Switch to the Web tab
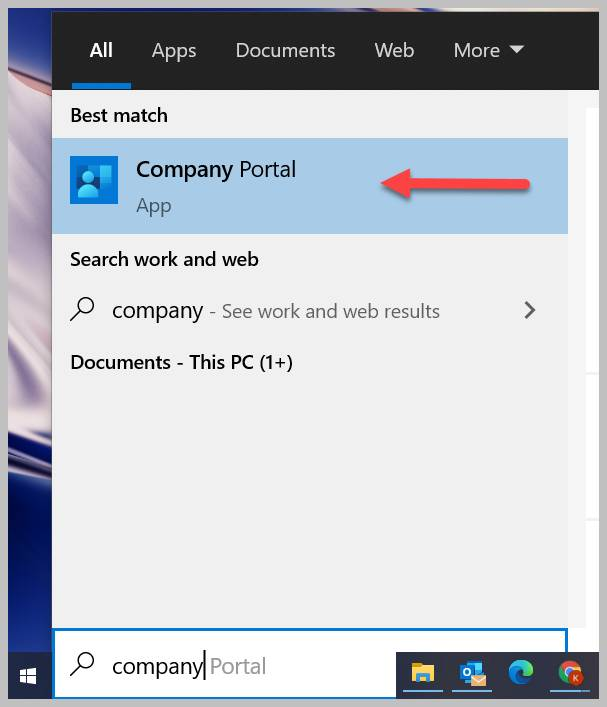Screen dimensions: 607x707 (x=394, y=50)
